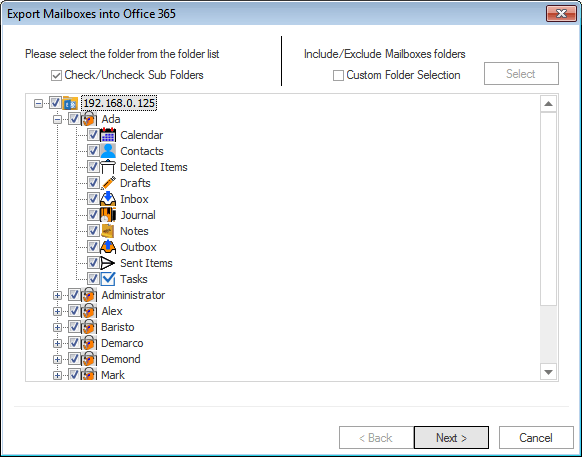
Task: Click the Inbox tray icon
Action: [x=108, y=199]
